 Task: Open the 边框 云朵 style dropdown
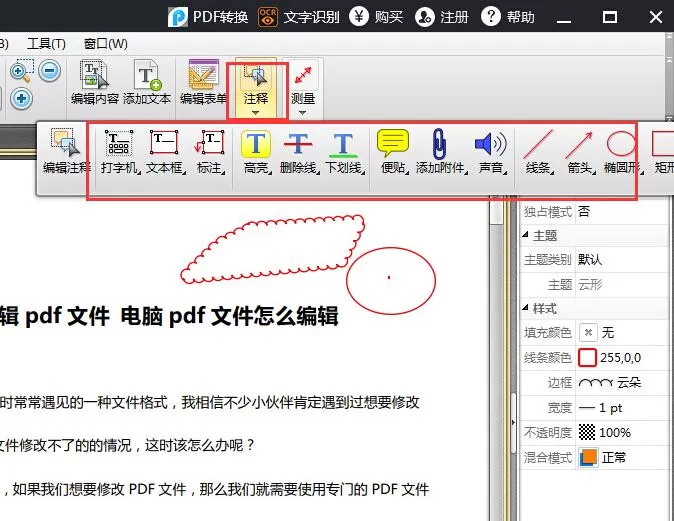coord(622,382)
